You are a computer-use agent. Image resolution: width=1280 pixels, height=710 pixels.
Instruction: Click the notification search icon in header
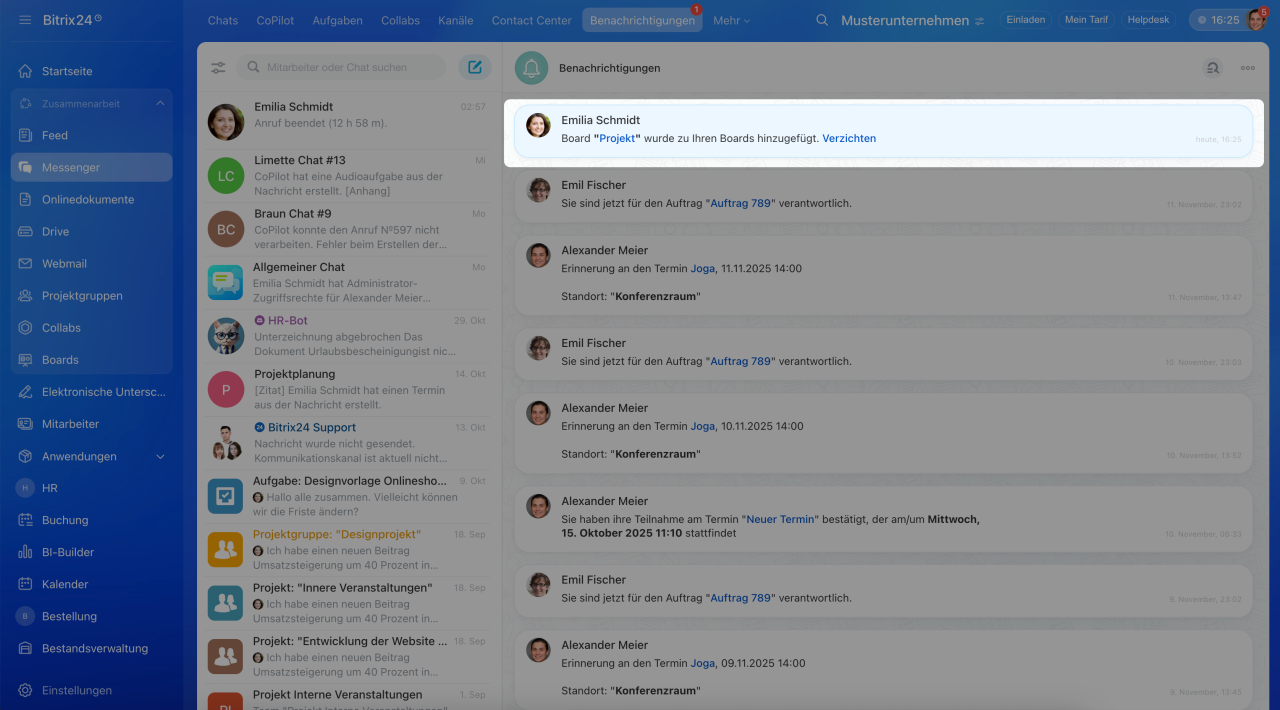coord(1212,68)
